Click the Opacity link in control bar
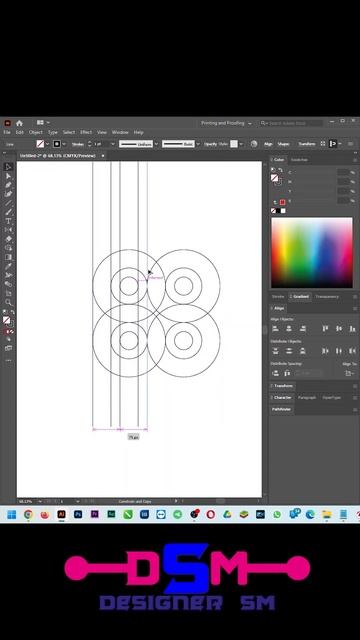 pyautogui.click(x=211, y=144)
